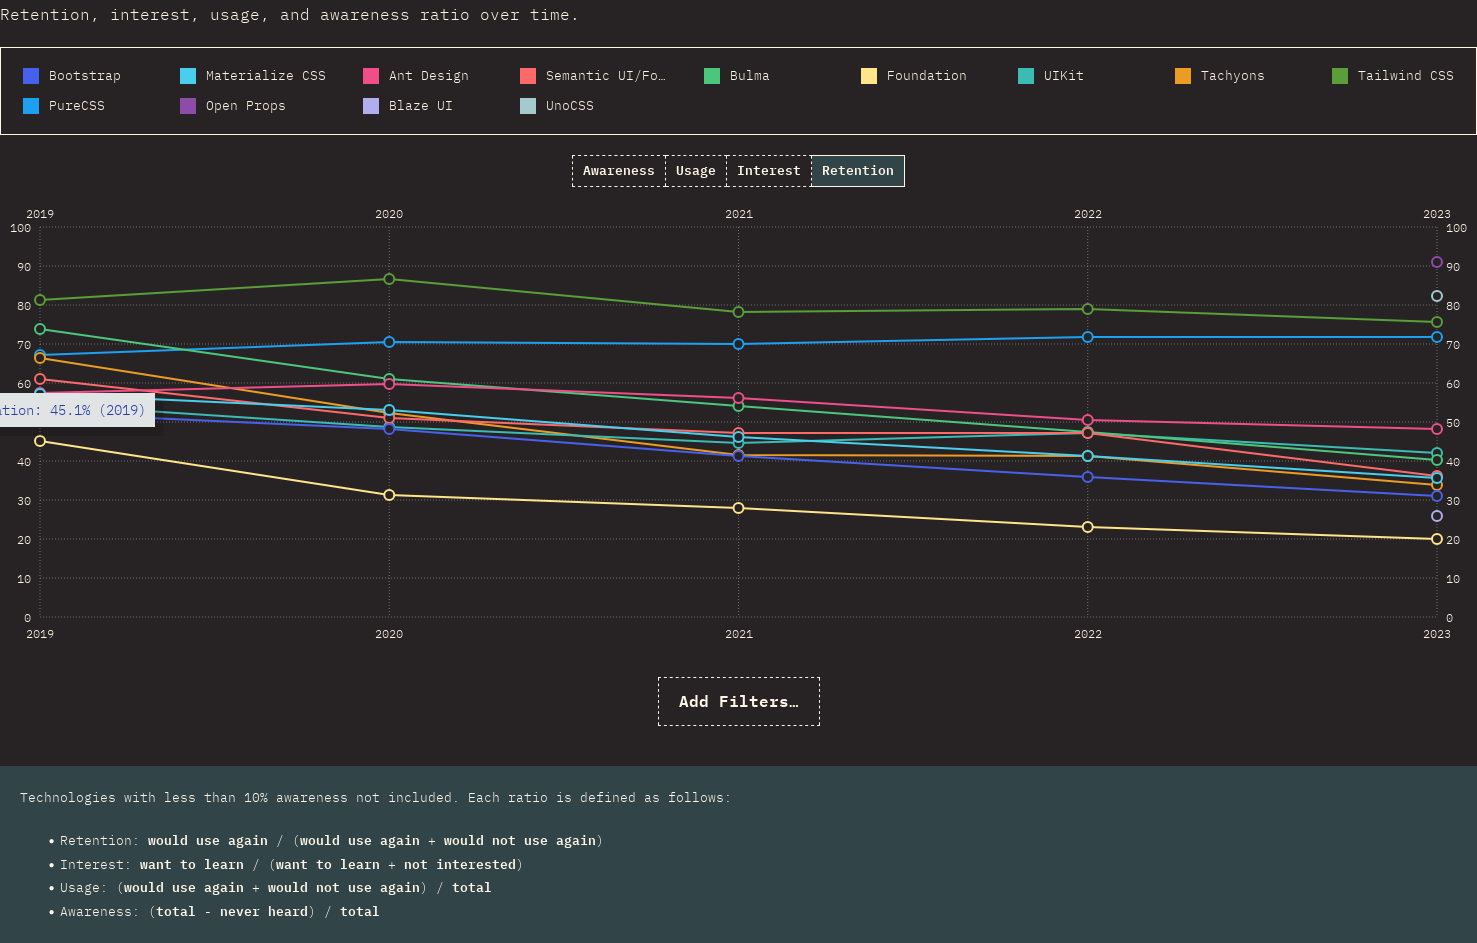Screen dimensions: 1477x943
Task: Select the Bulma legend label
Action: (x=750, y=76)
